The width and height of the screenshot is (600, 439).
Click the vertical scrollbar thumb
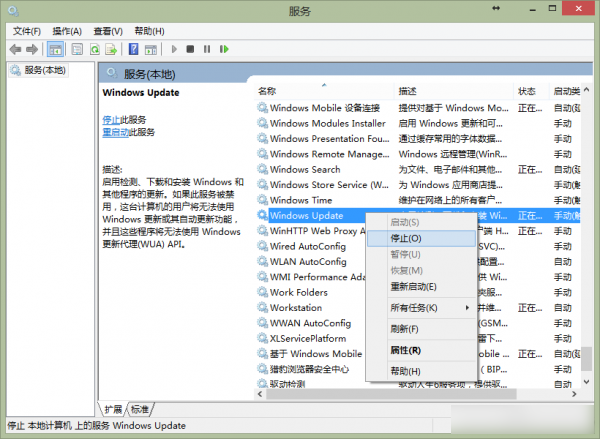pos(586,359)
